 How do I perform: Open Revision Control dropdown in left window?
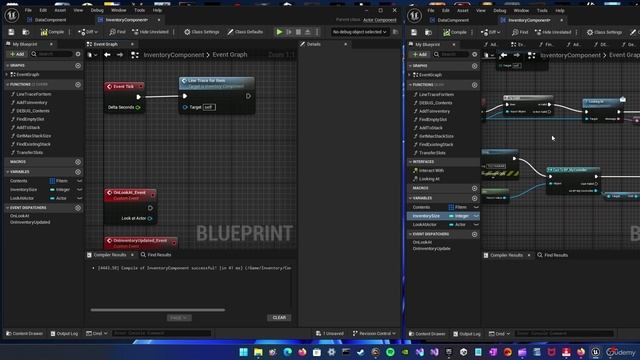pyautogui.click(x=374, y=333)
